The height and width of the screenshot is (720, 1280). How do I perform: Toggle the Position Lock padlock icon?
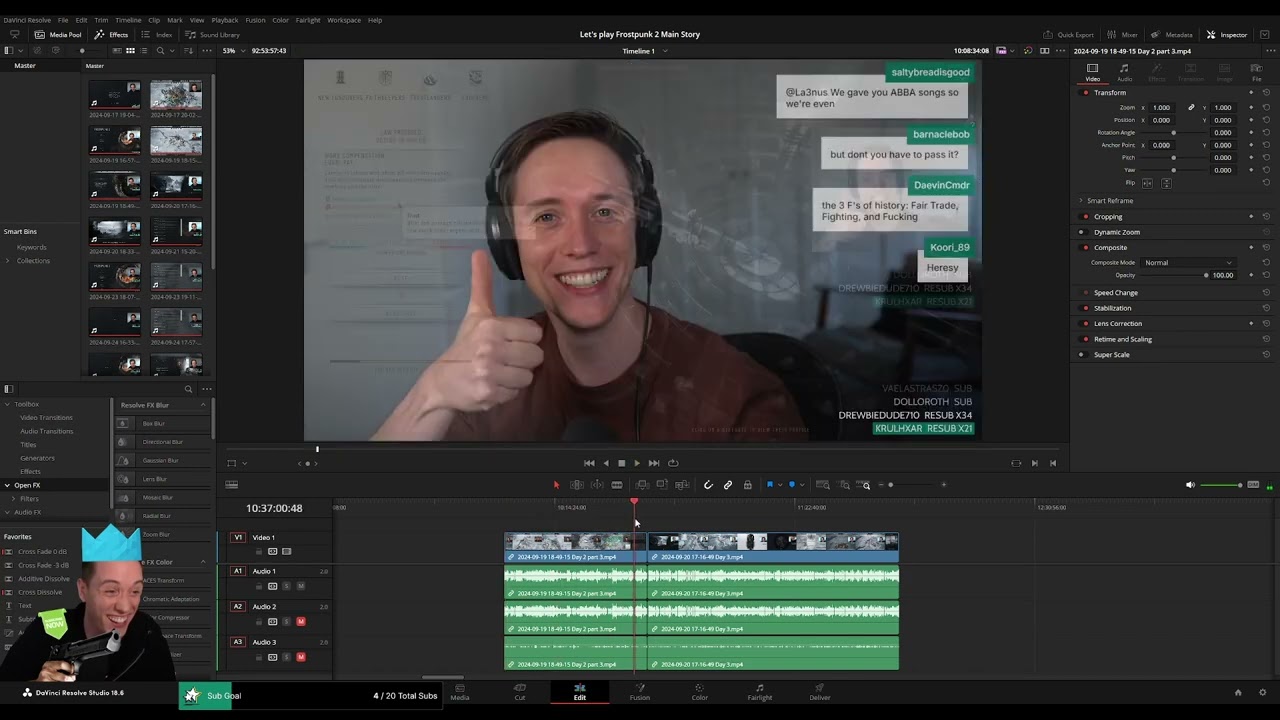click(x=747, y=485)
